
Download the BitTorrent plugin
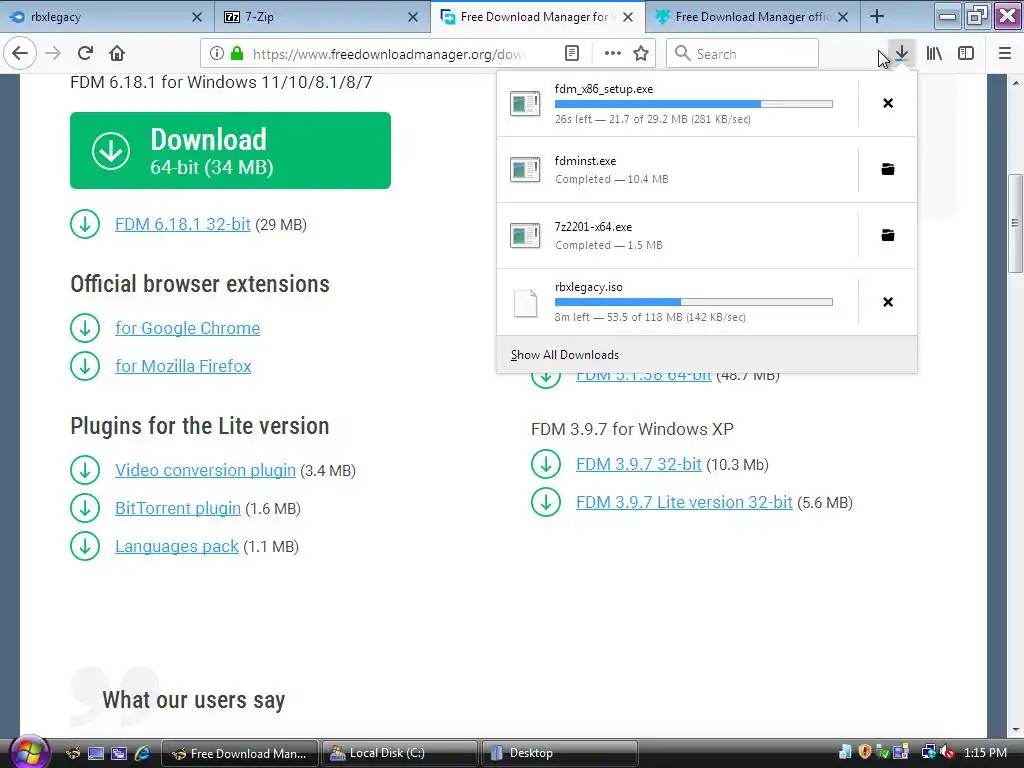178,508
